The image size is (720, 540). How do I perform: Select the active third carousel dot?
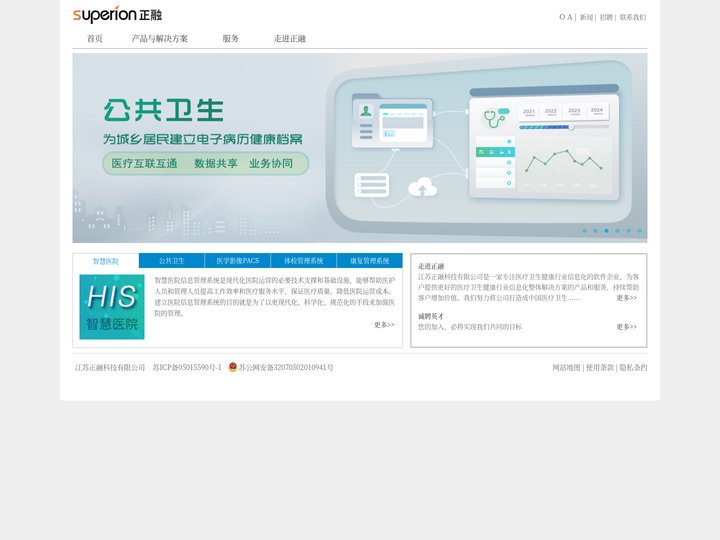(x=607, y=231)
